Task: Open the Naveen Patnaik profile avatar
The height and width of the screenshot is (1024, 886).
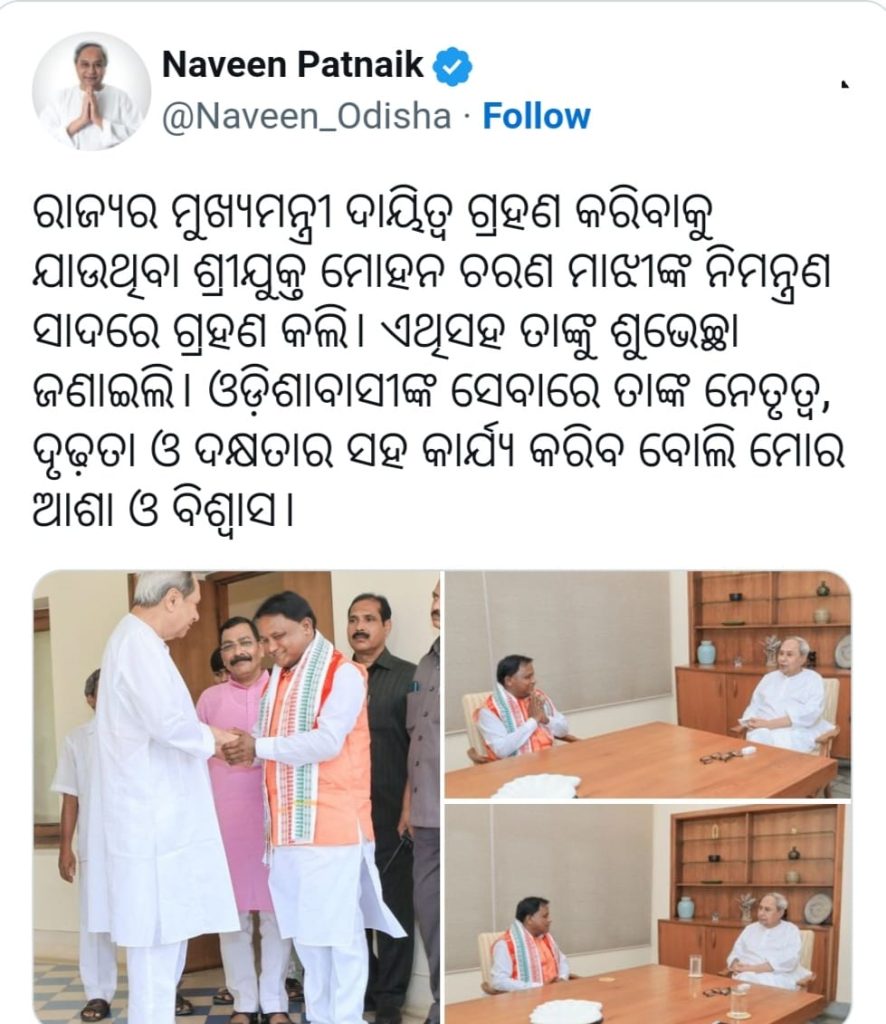Action: (x=91, y=91)
